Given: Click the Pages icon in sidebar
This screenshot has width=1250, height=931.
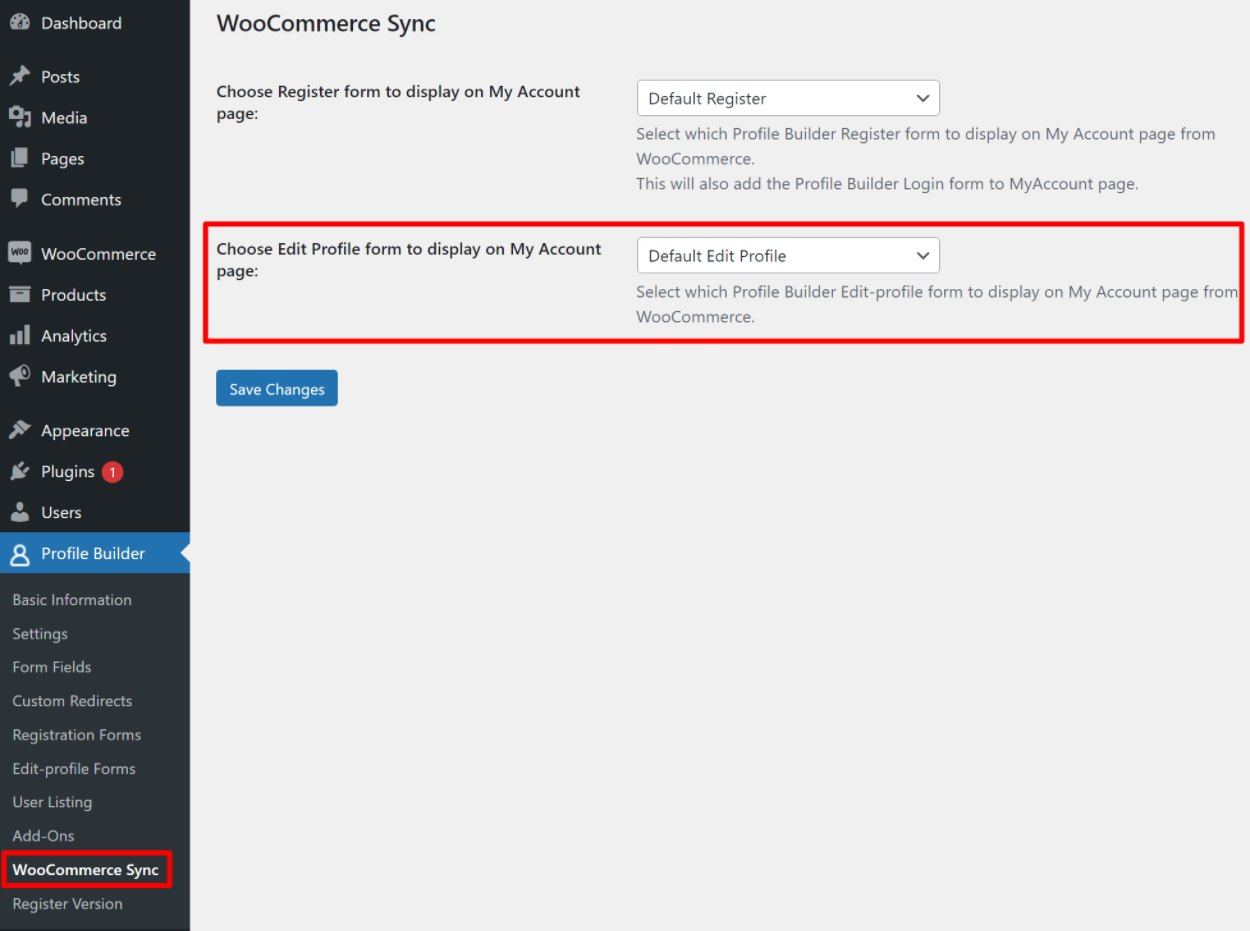Looking at the screenshot, I should coord(20,158).
